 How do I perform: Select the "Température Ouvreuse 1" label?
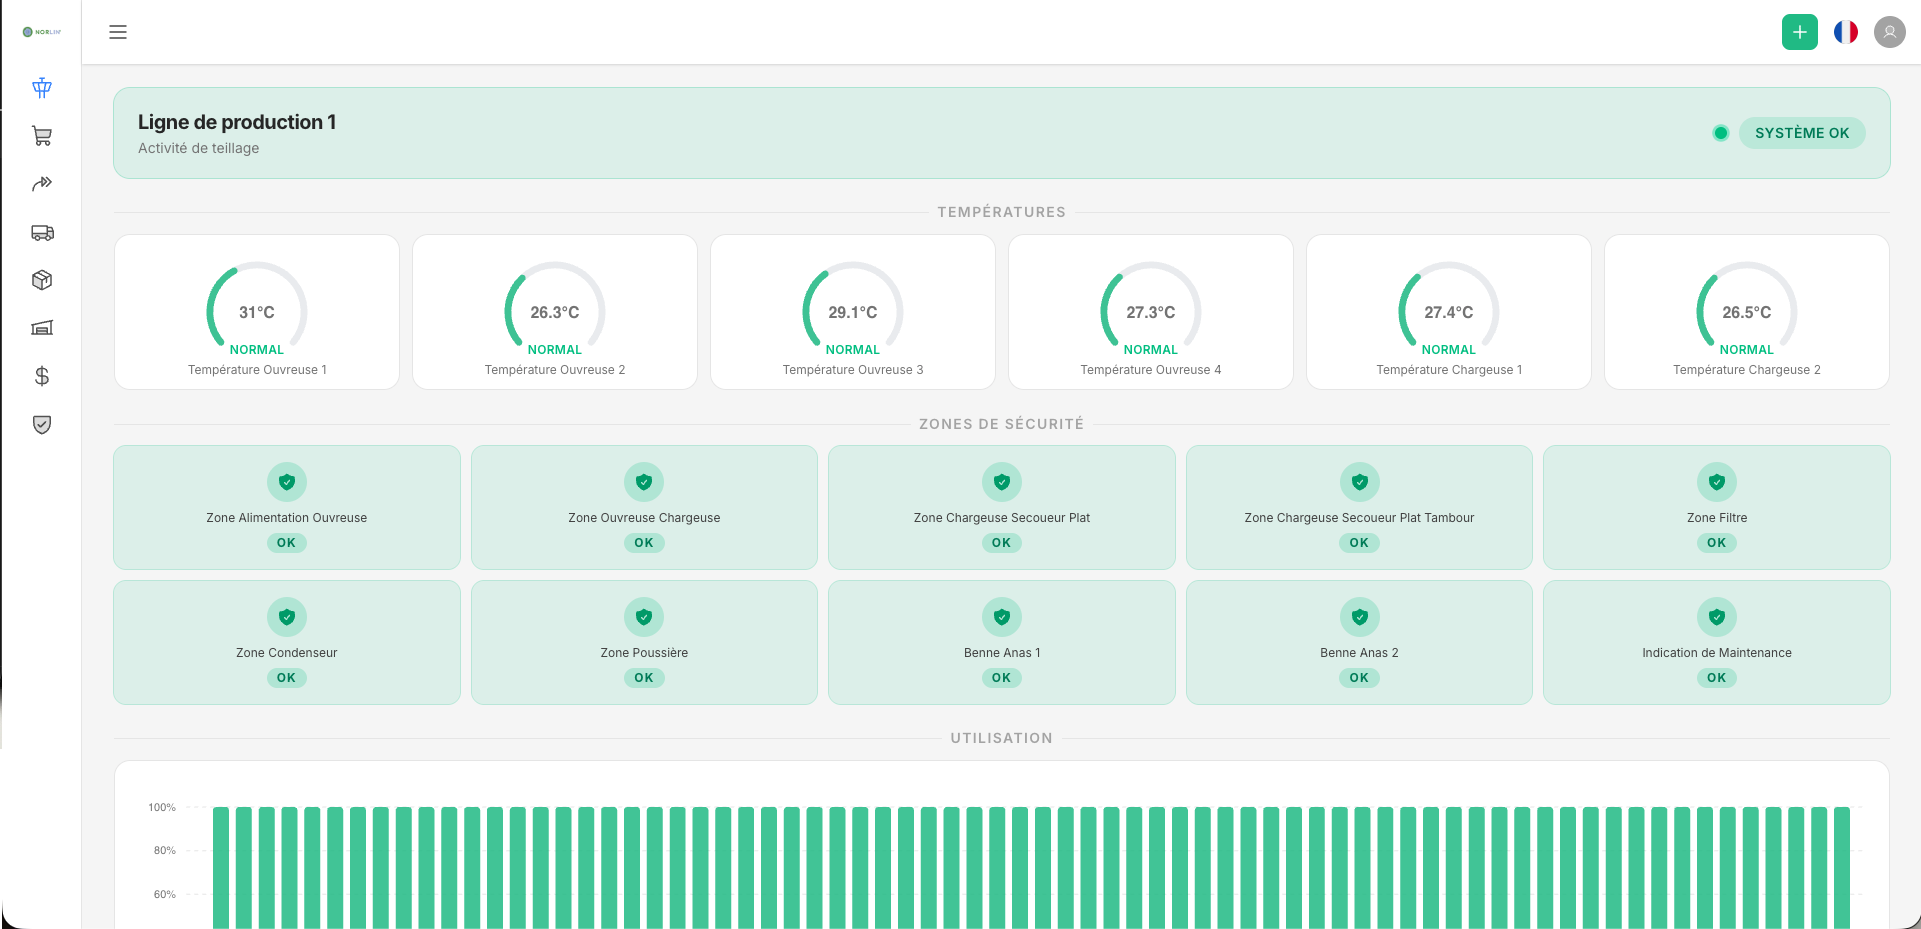tap(257, 370)
